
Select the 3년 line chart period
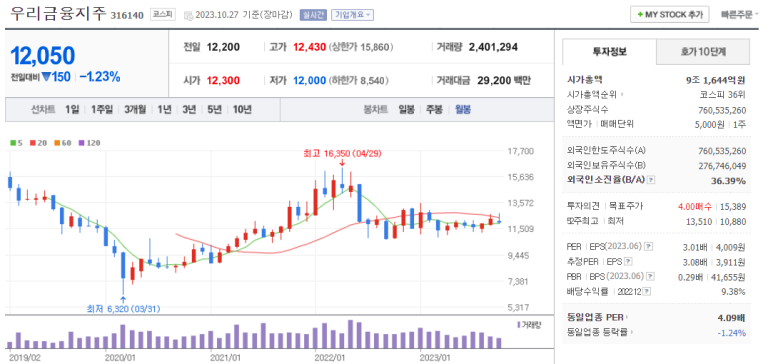click(x=189, y=109)
